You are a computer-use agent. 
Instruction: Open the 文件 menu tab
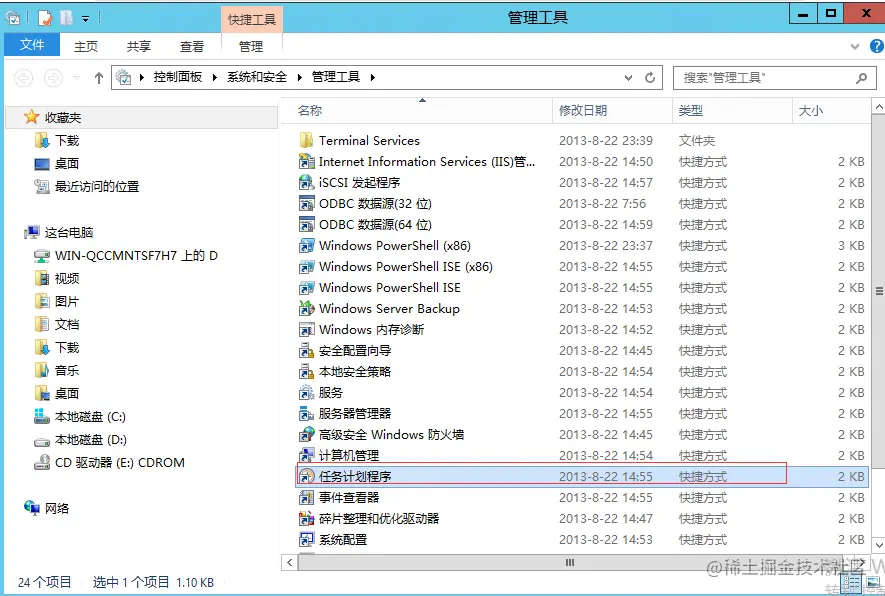pyautogui.click(x=32, y=45)
